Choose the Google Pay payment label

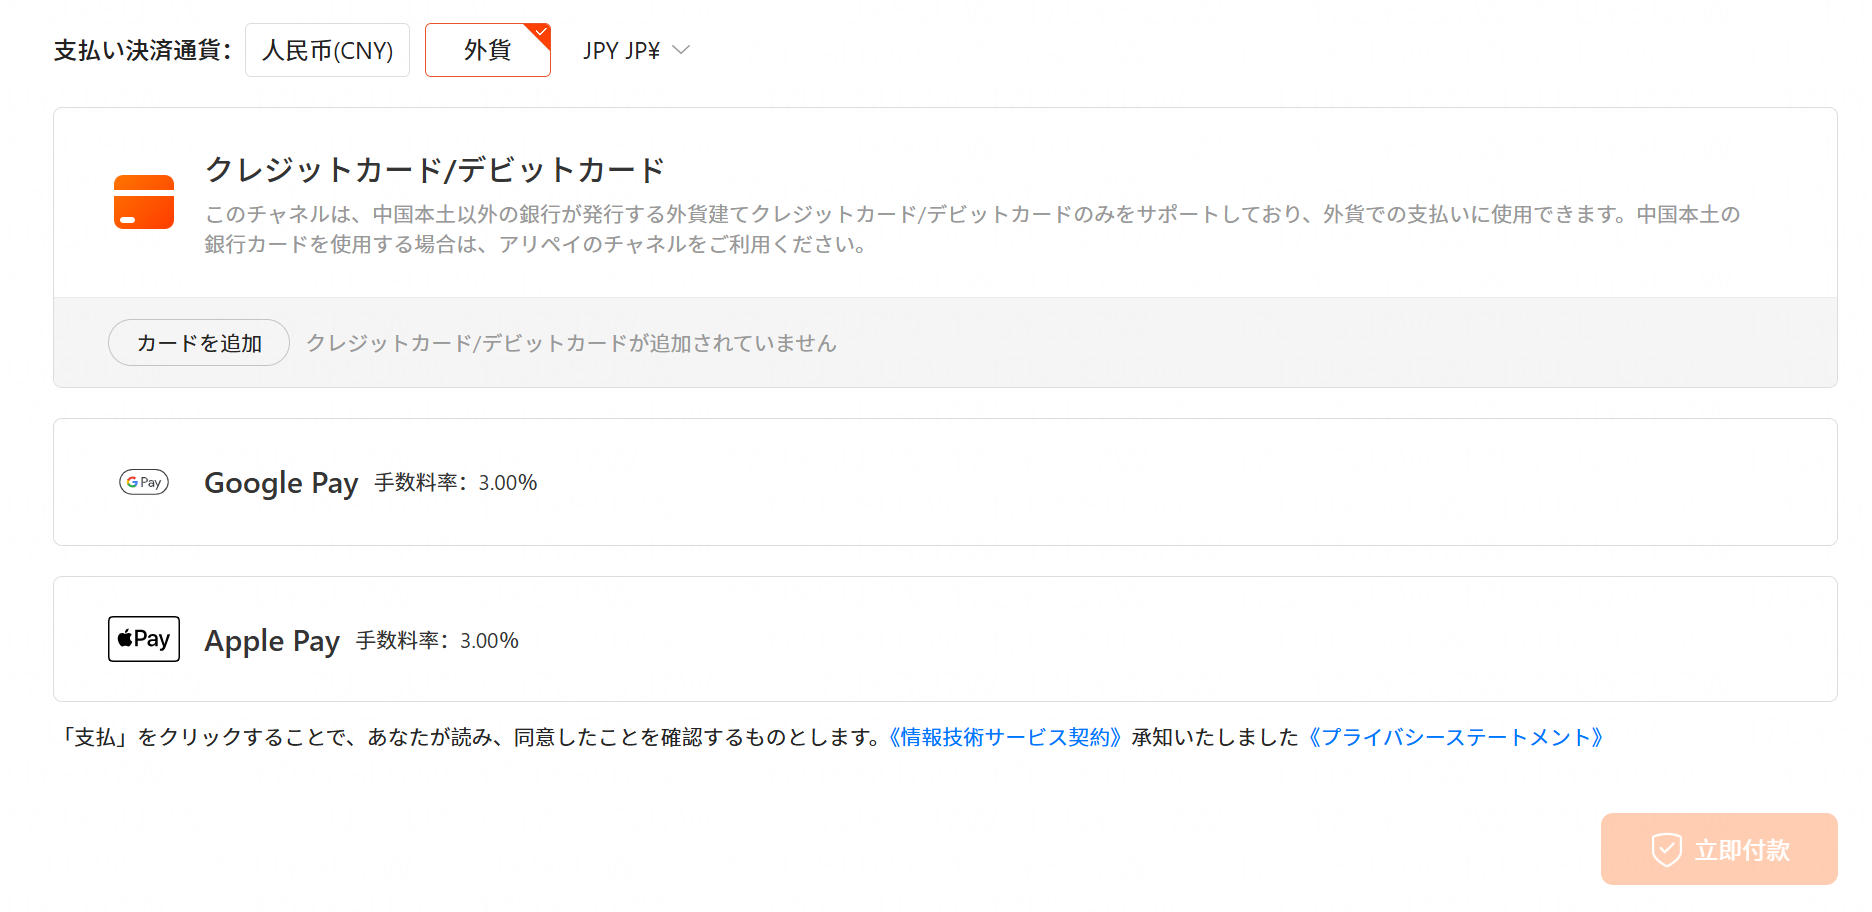pos(281,483)
